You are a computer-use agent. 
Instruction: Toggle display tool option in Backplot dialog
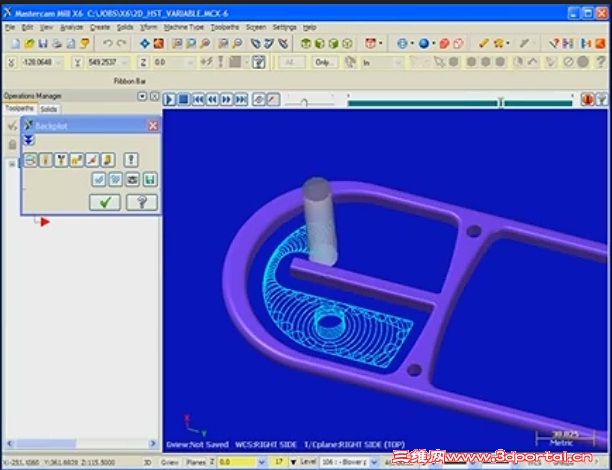tap(46, 160)
